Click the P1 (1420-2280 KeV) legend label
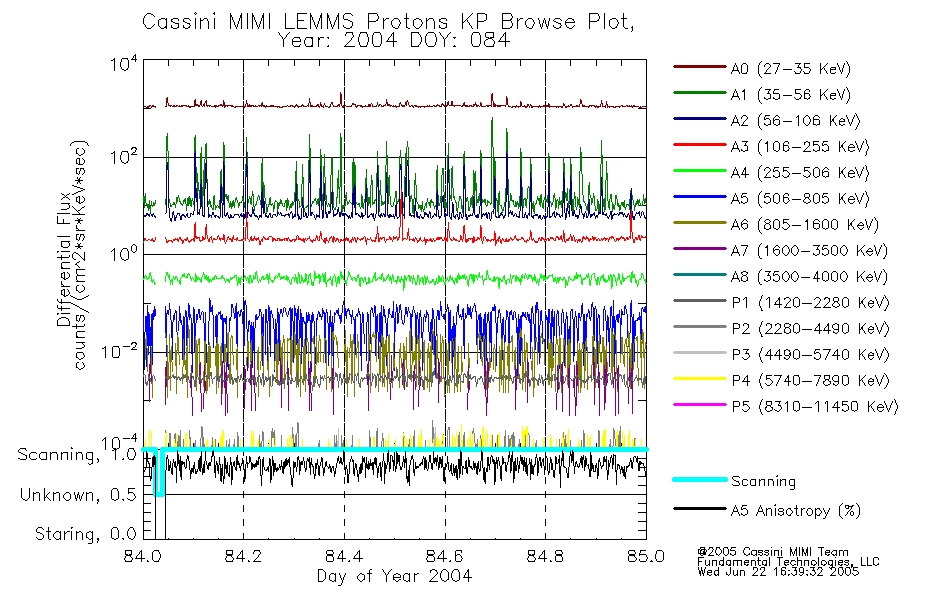 coord(810,303)
